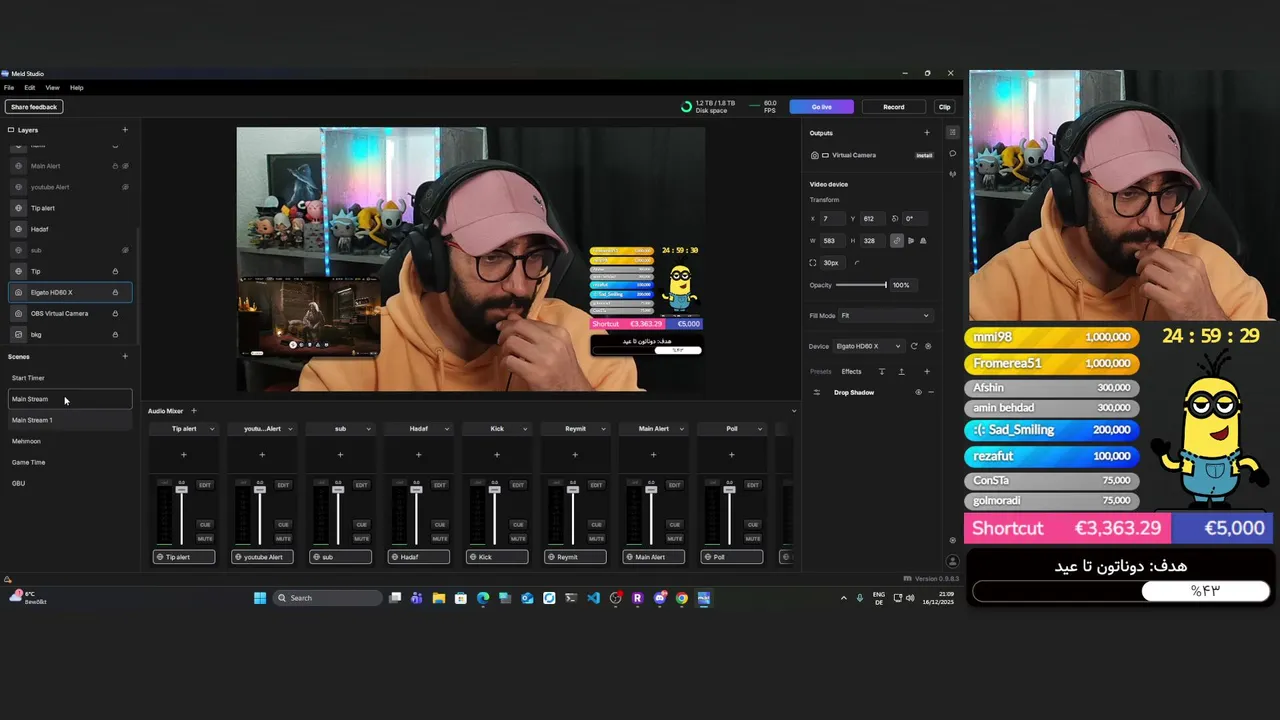Add a new effect with the Effects plus icon
Image resolution: width=1280 pixels, height=720 pixels.
[926, 372]
